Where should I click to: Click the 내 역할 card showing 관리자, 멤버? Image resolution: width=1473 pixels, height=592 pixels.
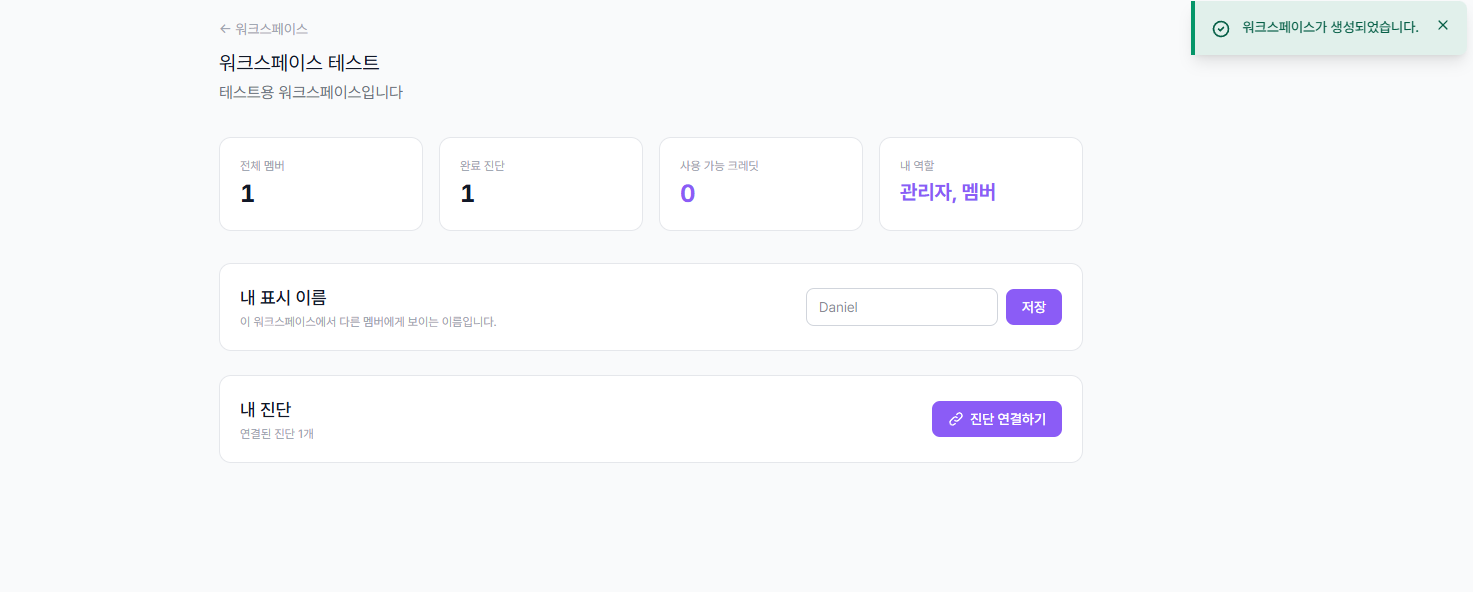[x=980, y=184]
